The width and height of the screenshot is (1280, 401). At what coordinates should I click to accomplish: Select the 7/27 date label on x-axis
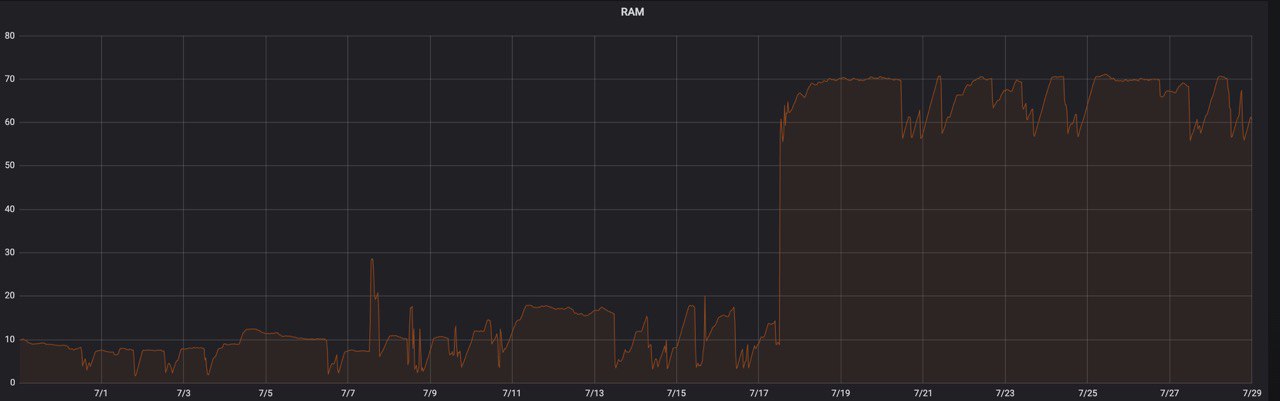pos(1169,394)
